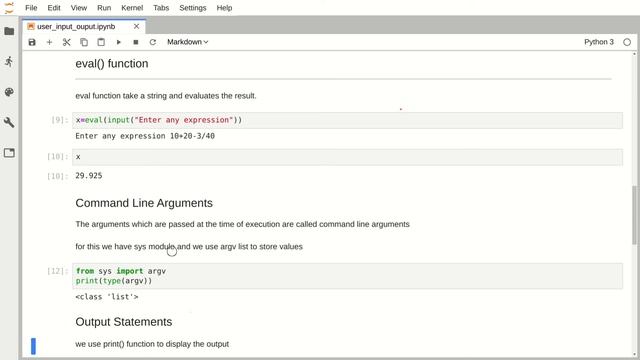Click text 'for this we have sys module'
Image resolution: width=640 pixels, height=360 pixels.
pos(189,247)
